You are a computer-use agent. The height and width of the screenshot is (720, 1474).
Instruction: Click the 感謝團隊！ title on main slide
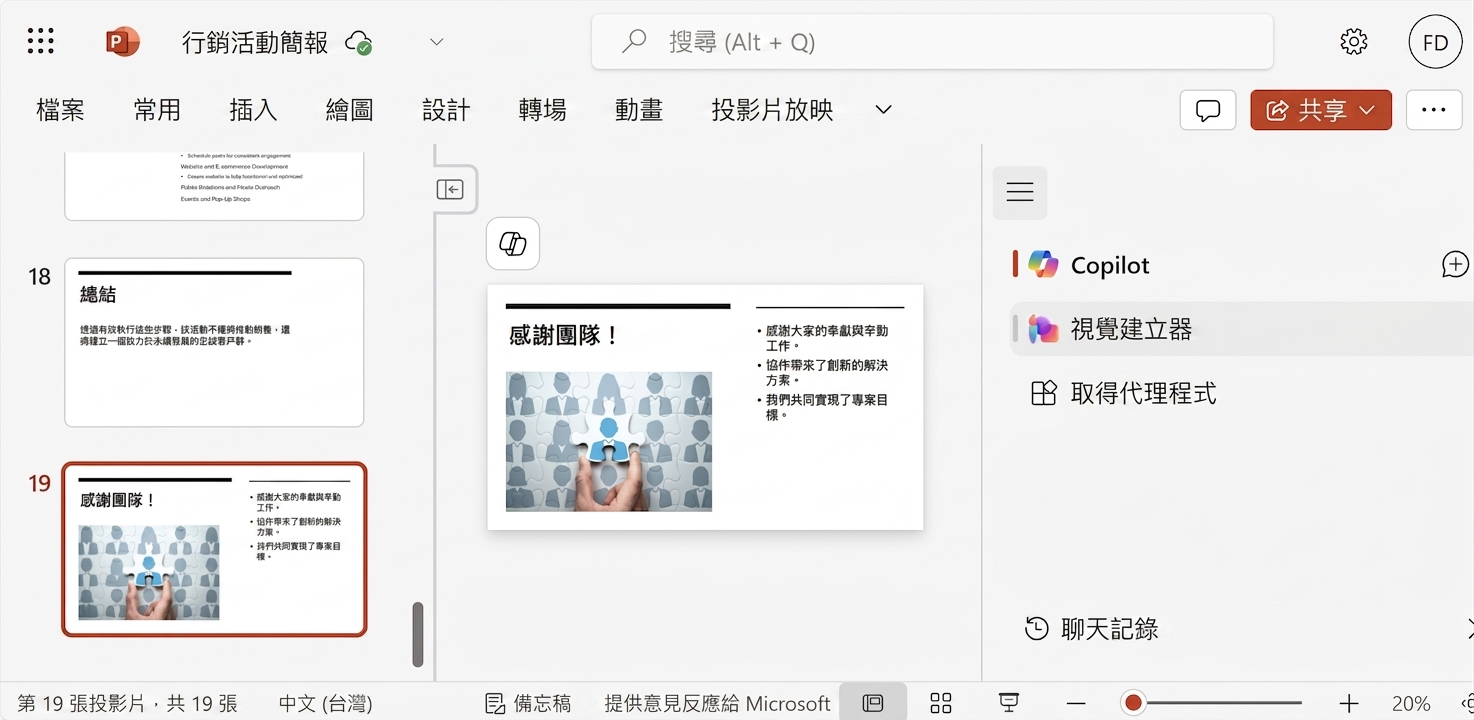(x=565, y=336)
